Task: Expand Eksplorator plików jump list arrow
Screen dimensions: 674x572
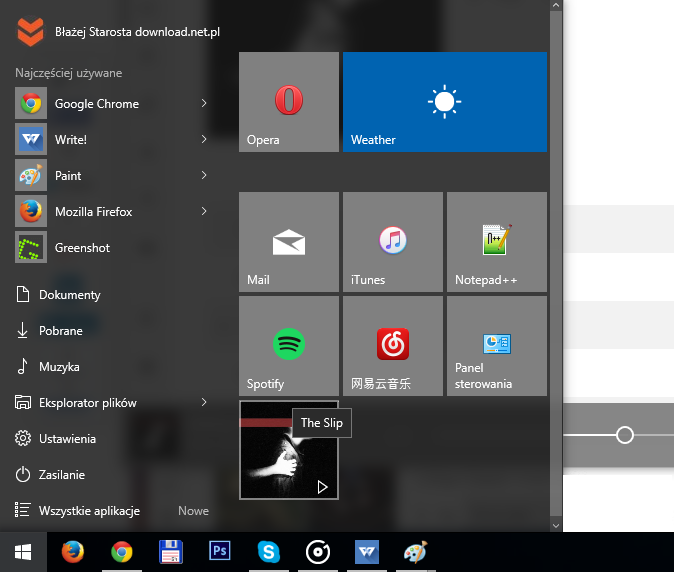Action: 204,402
